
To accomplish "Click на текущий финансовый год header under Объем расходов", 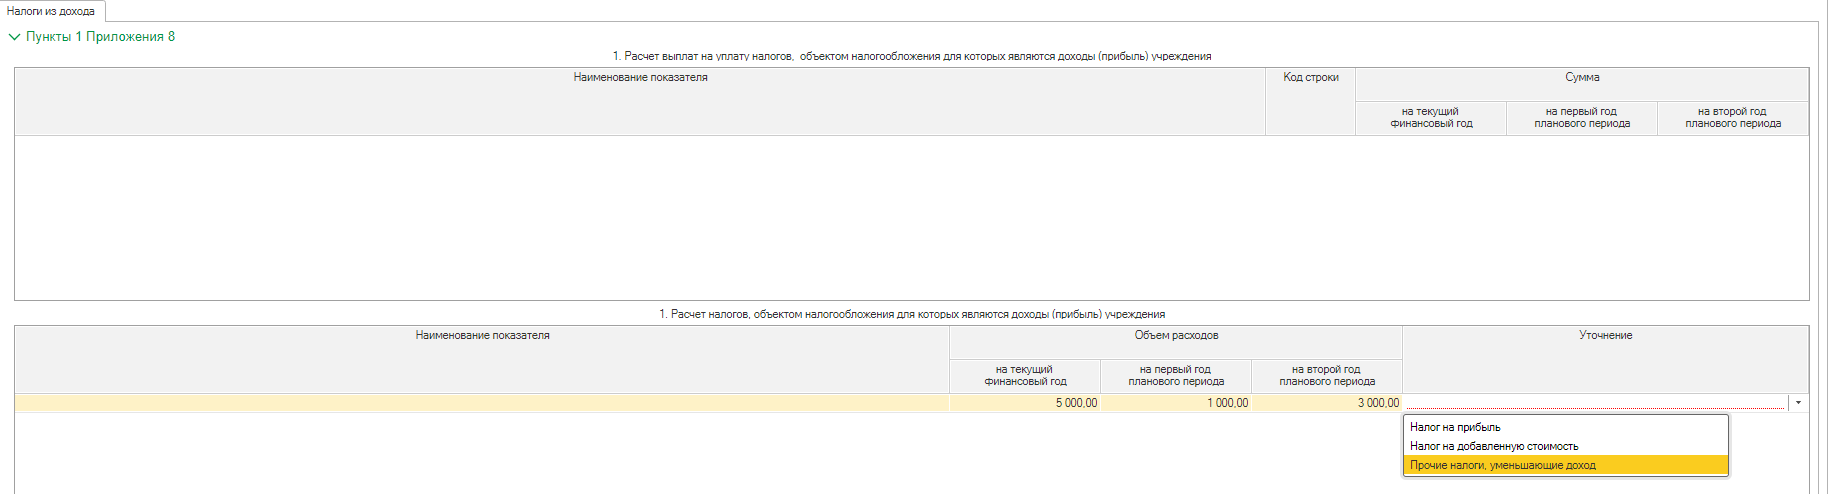I will coord(1025,376).
